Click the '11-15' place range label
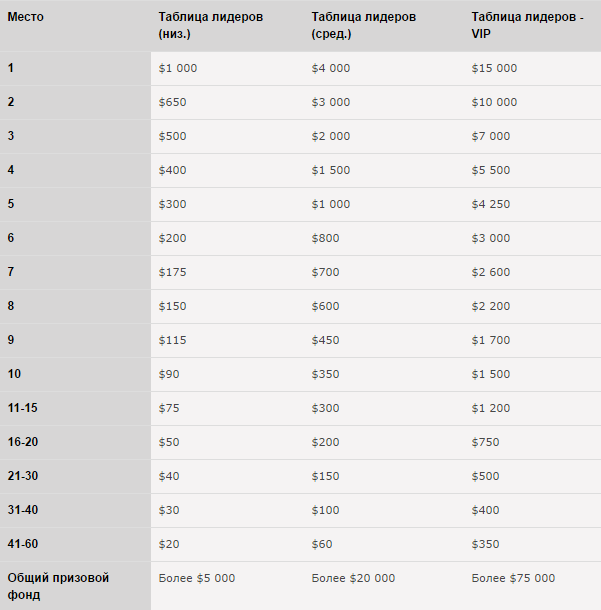 pos(23,408)
